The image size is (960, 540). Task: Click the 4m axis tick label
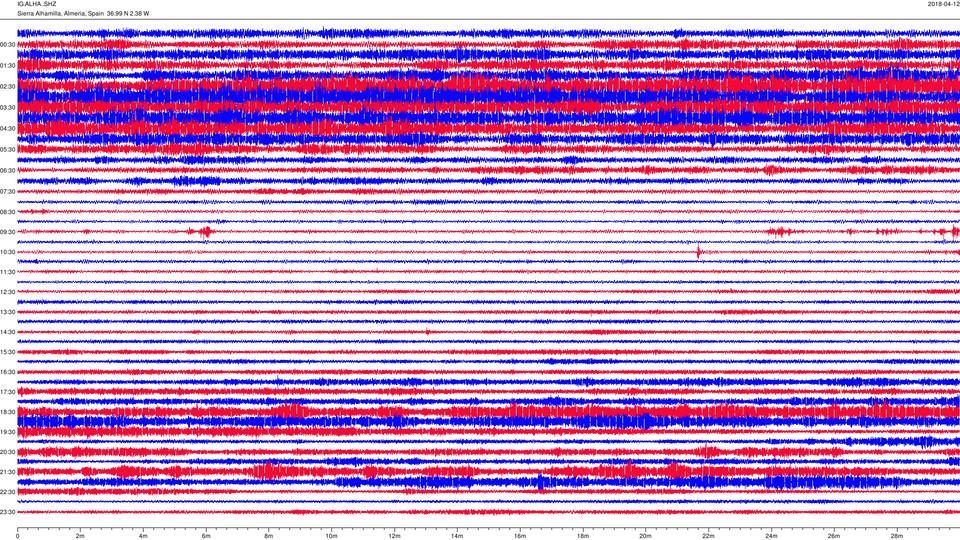(x=143, y=536)
